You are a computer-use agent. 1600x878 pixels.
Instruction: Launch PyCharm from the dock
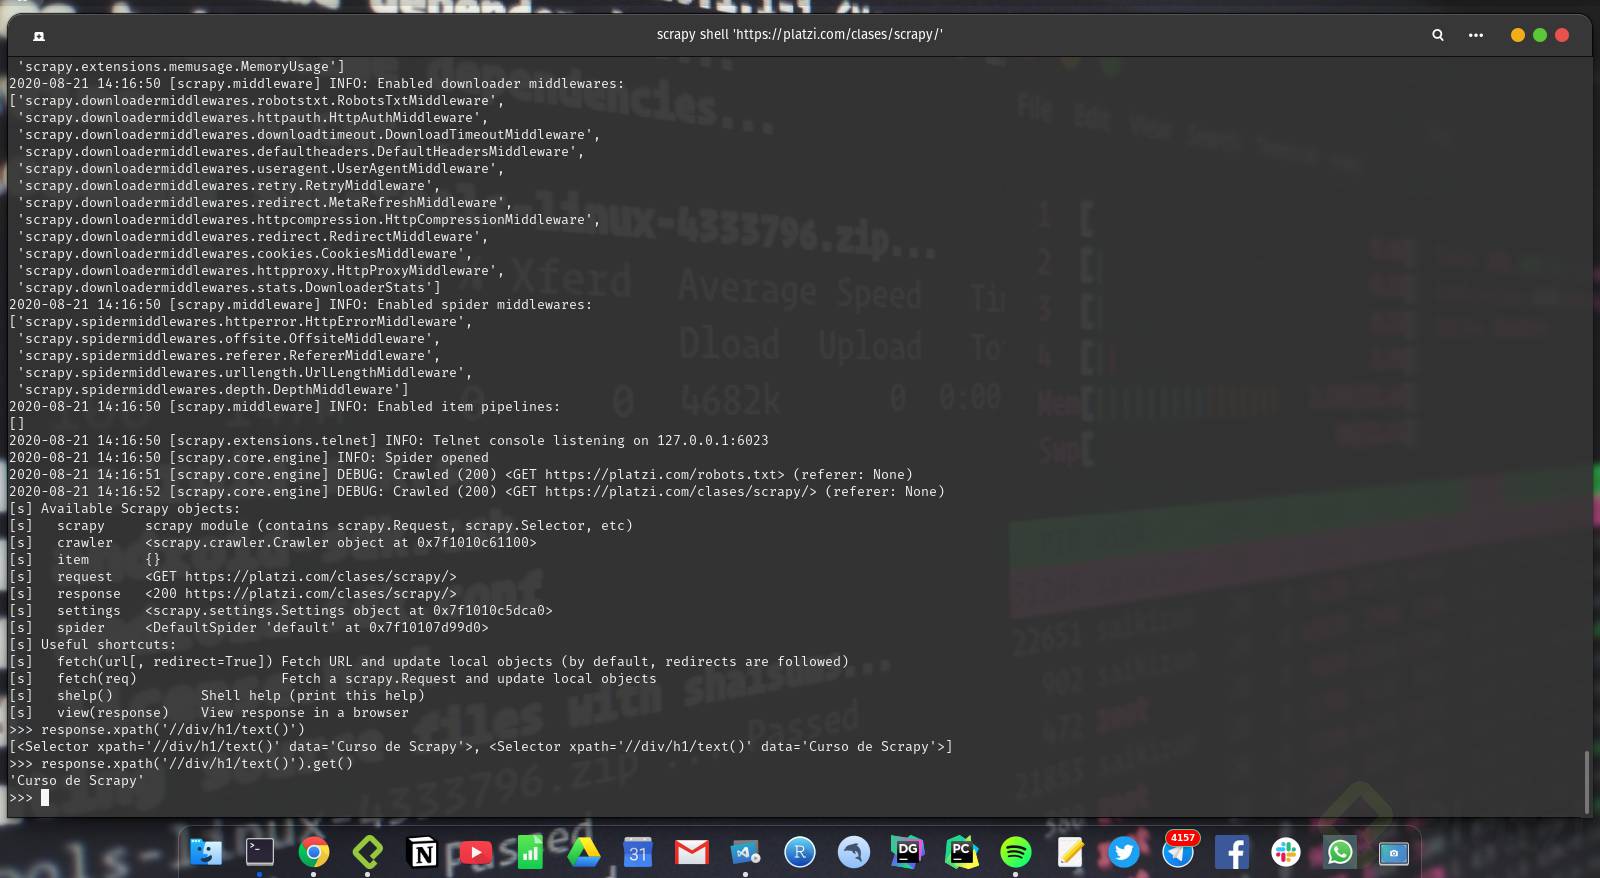(962, 852)
